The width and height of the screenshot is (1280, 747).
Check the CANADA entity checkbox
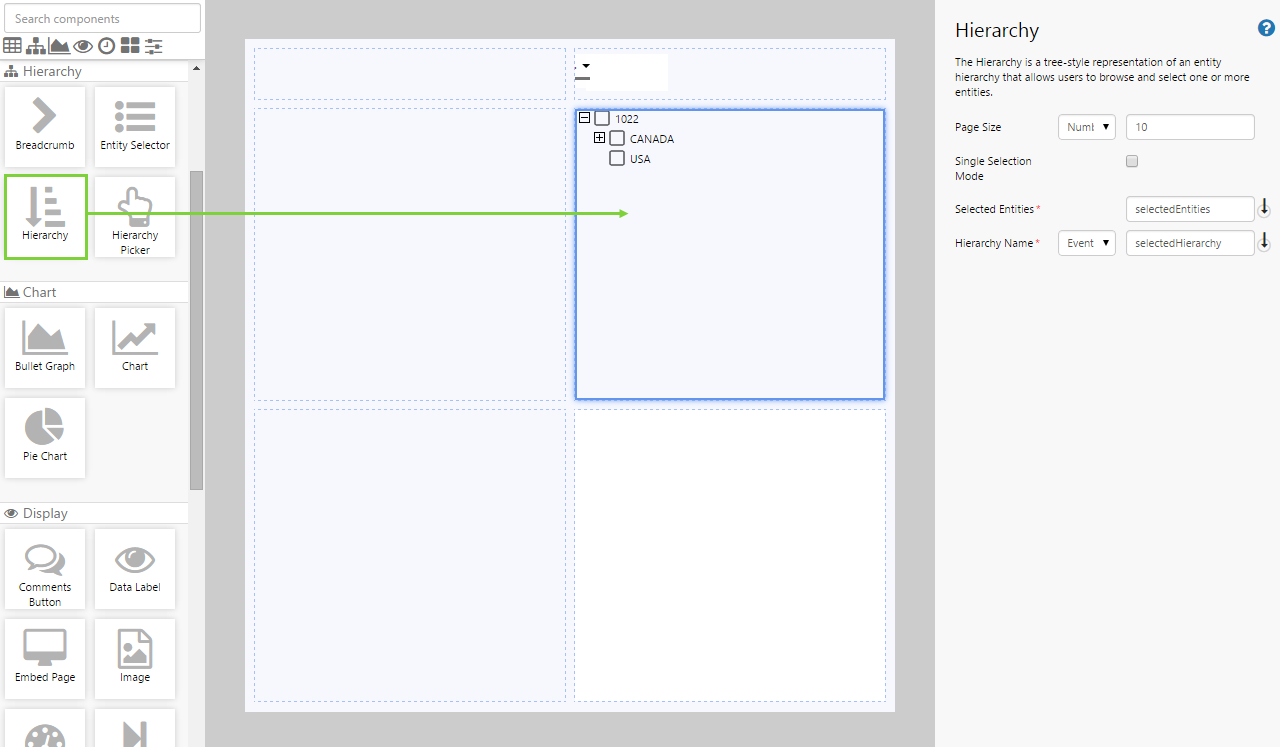pyautogui.click(x=617, y=139)
